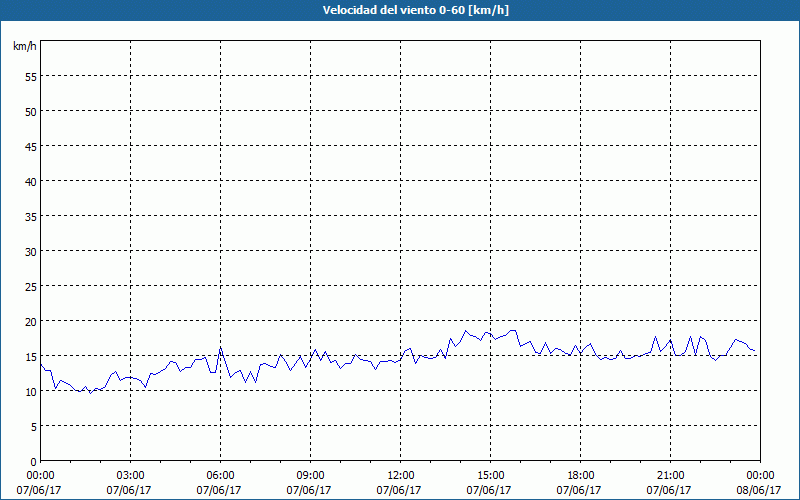800x500 pixels.
Task: Click the "09:00" time label
Action: (x=310, y=476)
